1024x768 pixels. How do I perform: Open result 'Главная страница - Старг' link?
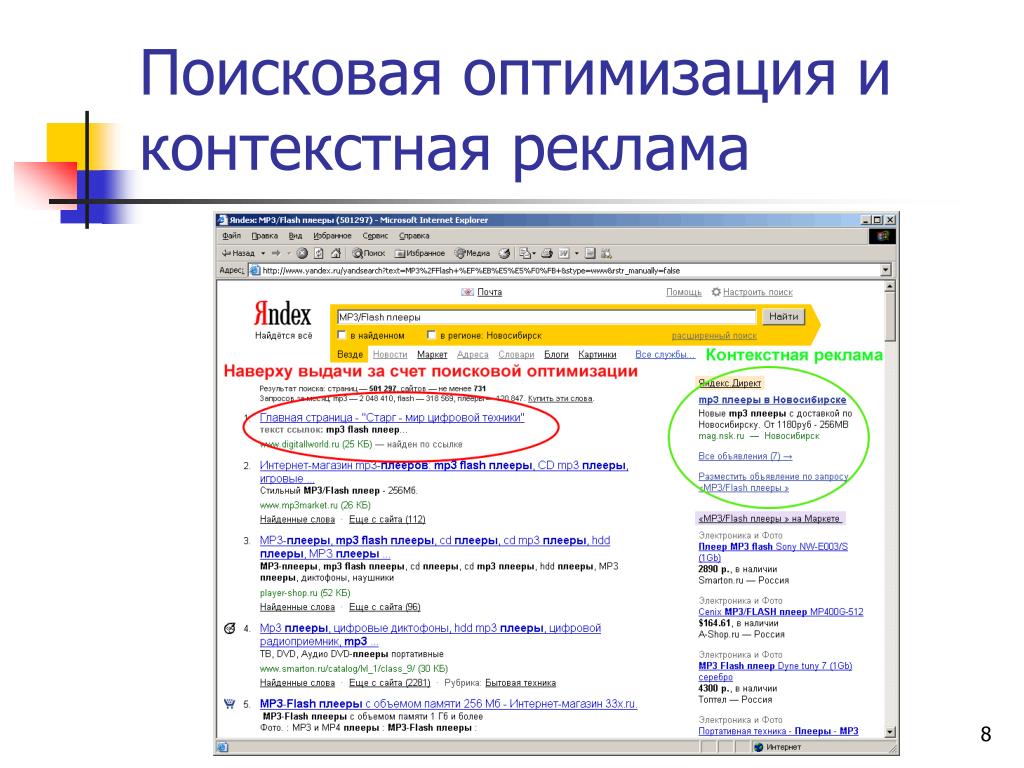392,417
